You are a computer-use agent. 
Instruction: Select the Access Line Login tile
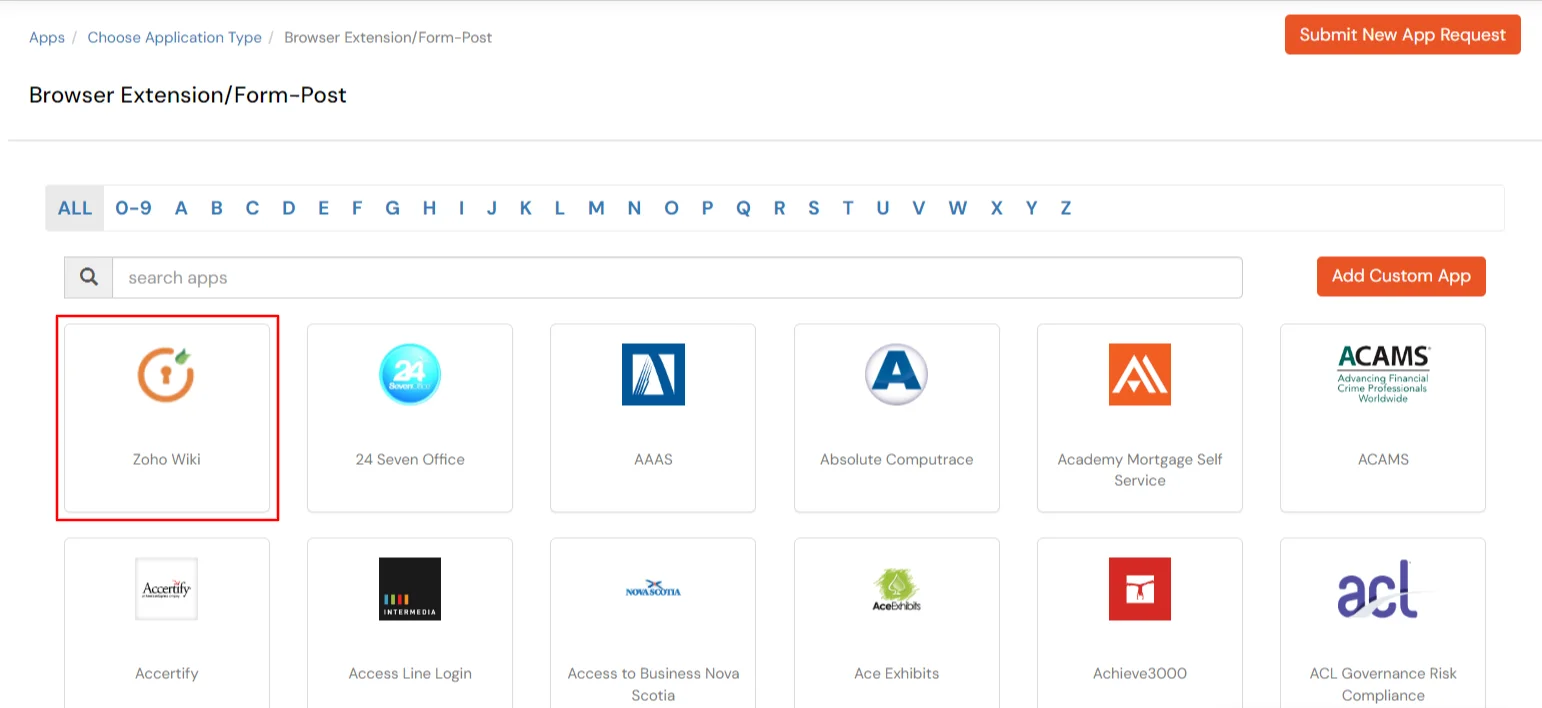409,620
